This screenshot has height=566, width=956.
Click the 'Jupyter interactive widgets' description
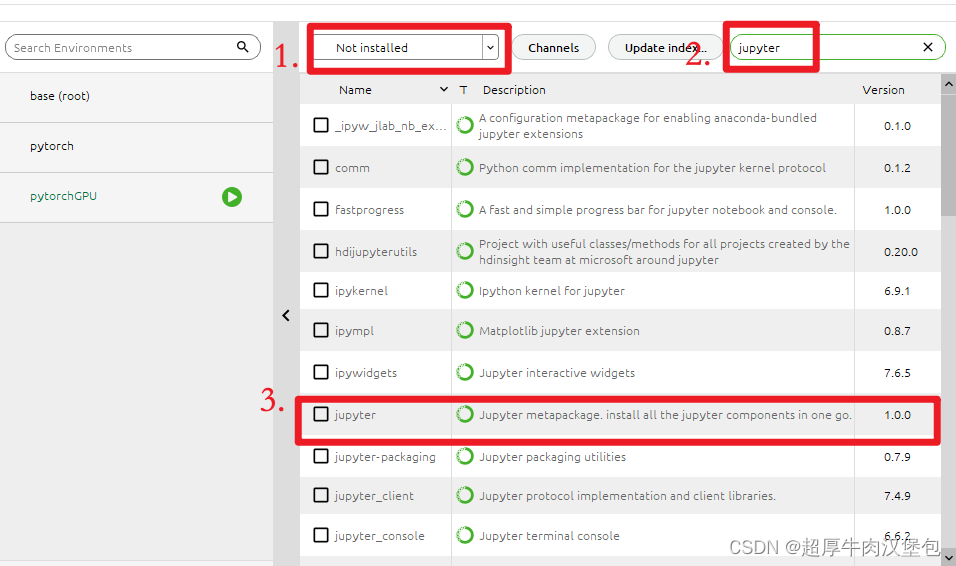557,373
